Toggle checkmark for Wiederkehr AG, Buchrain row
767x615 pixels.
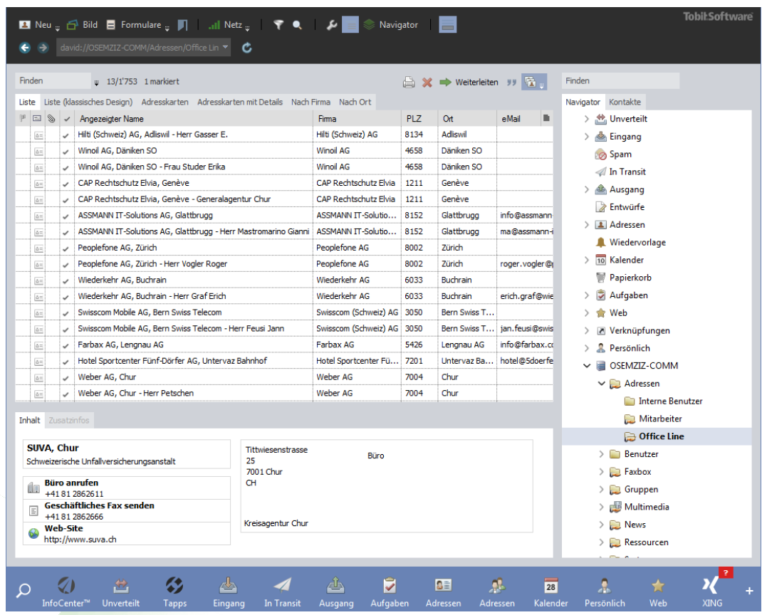(x=66, y=281)
